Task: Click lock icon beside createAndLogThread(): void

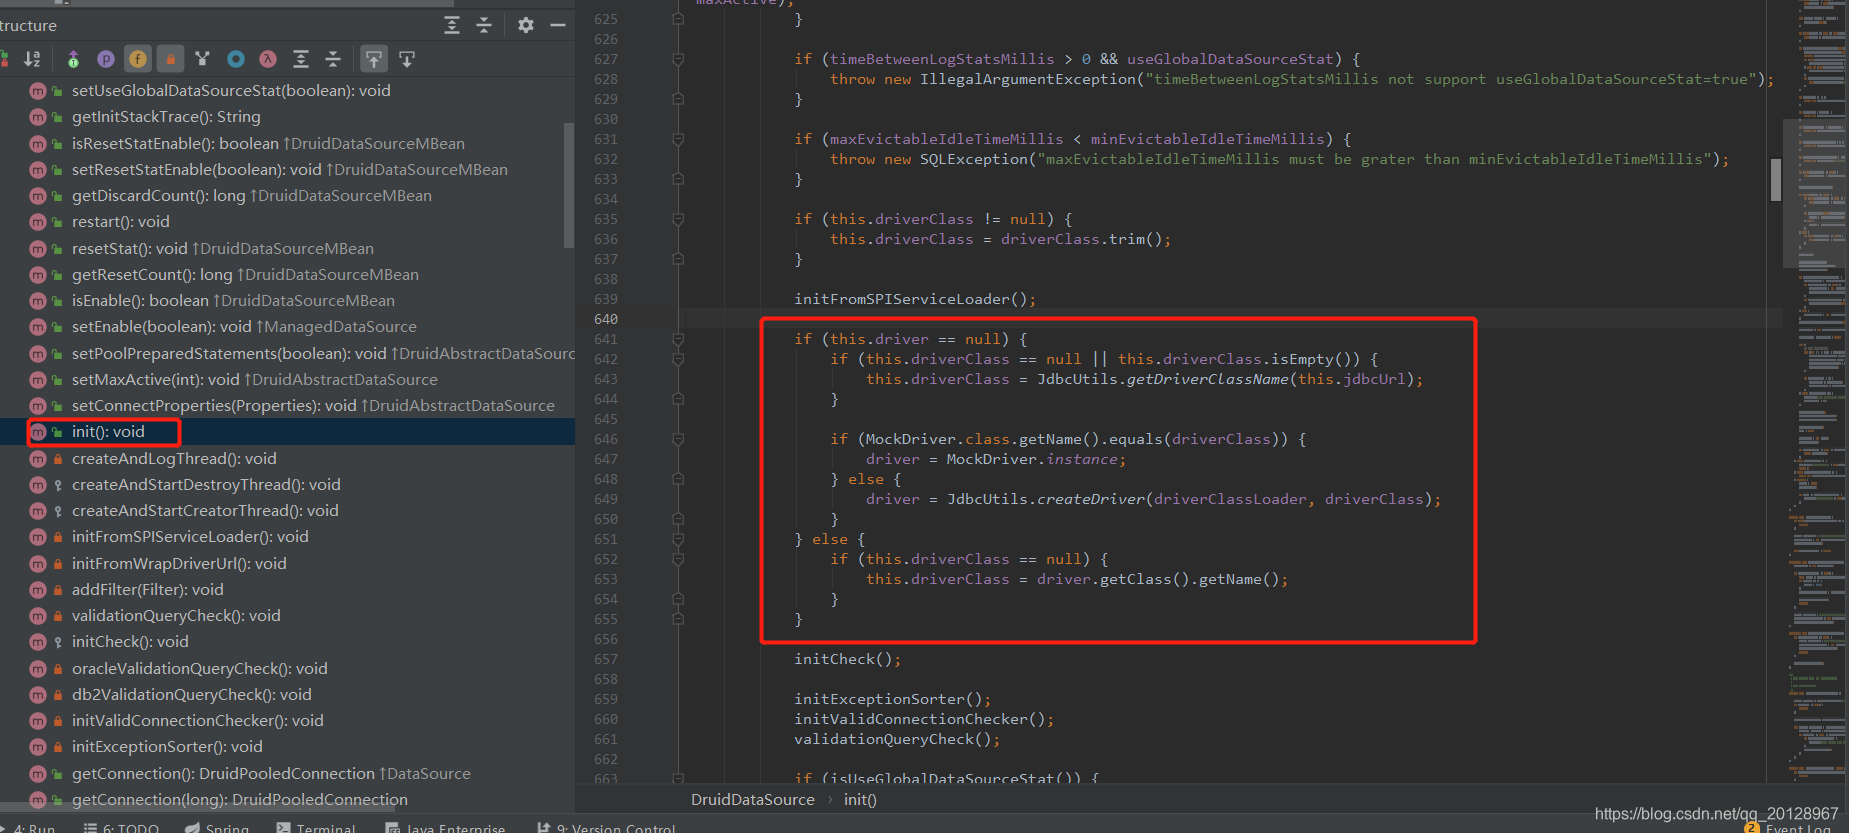Action: pyautogui.click(x=58, y=459)
